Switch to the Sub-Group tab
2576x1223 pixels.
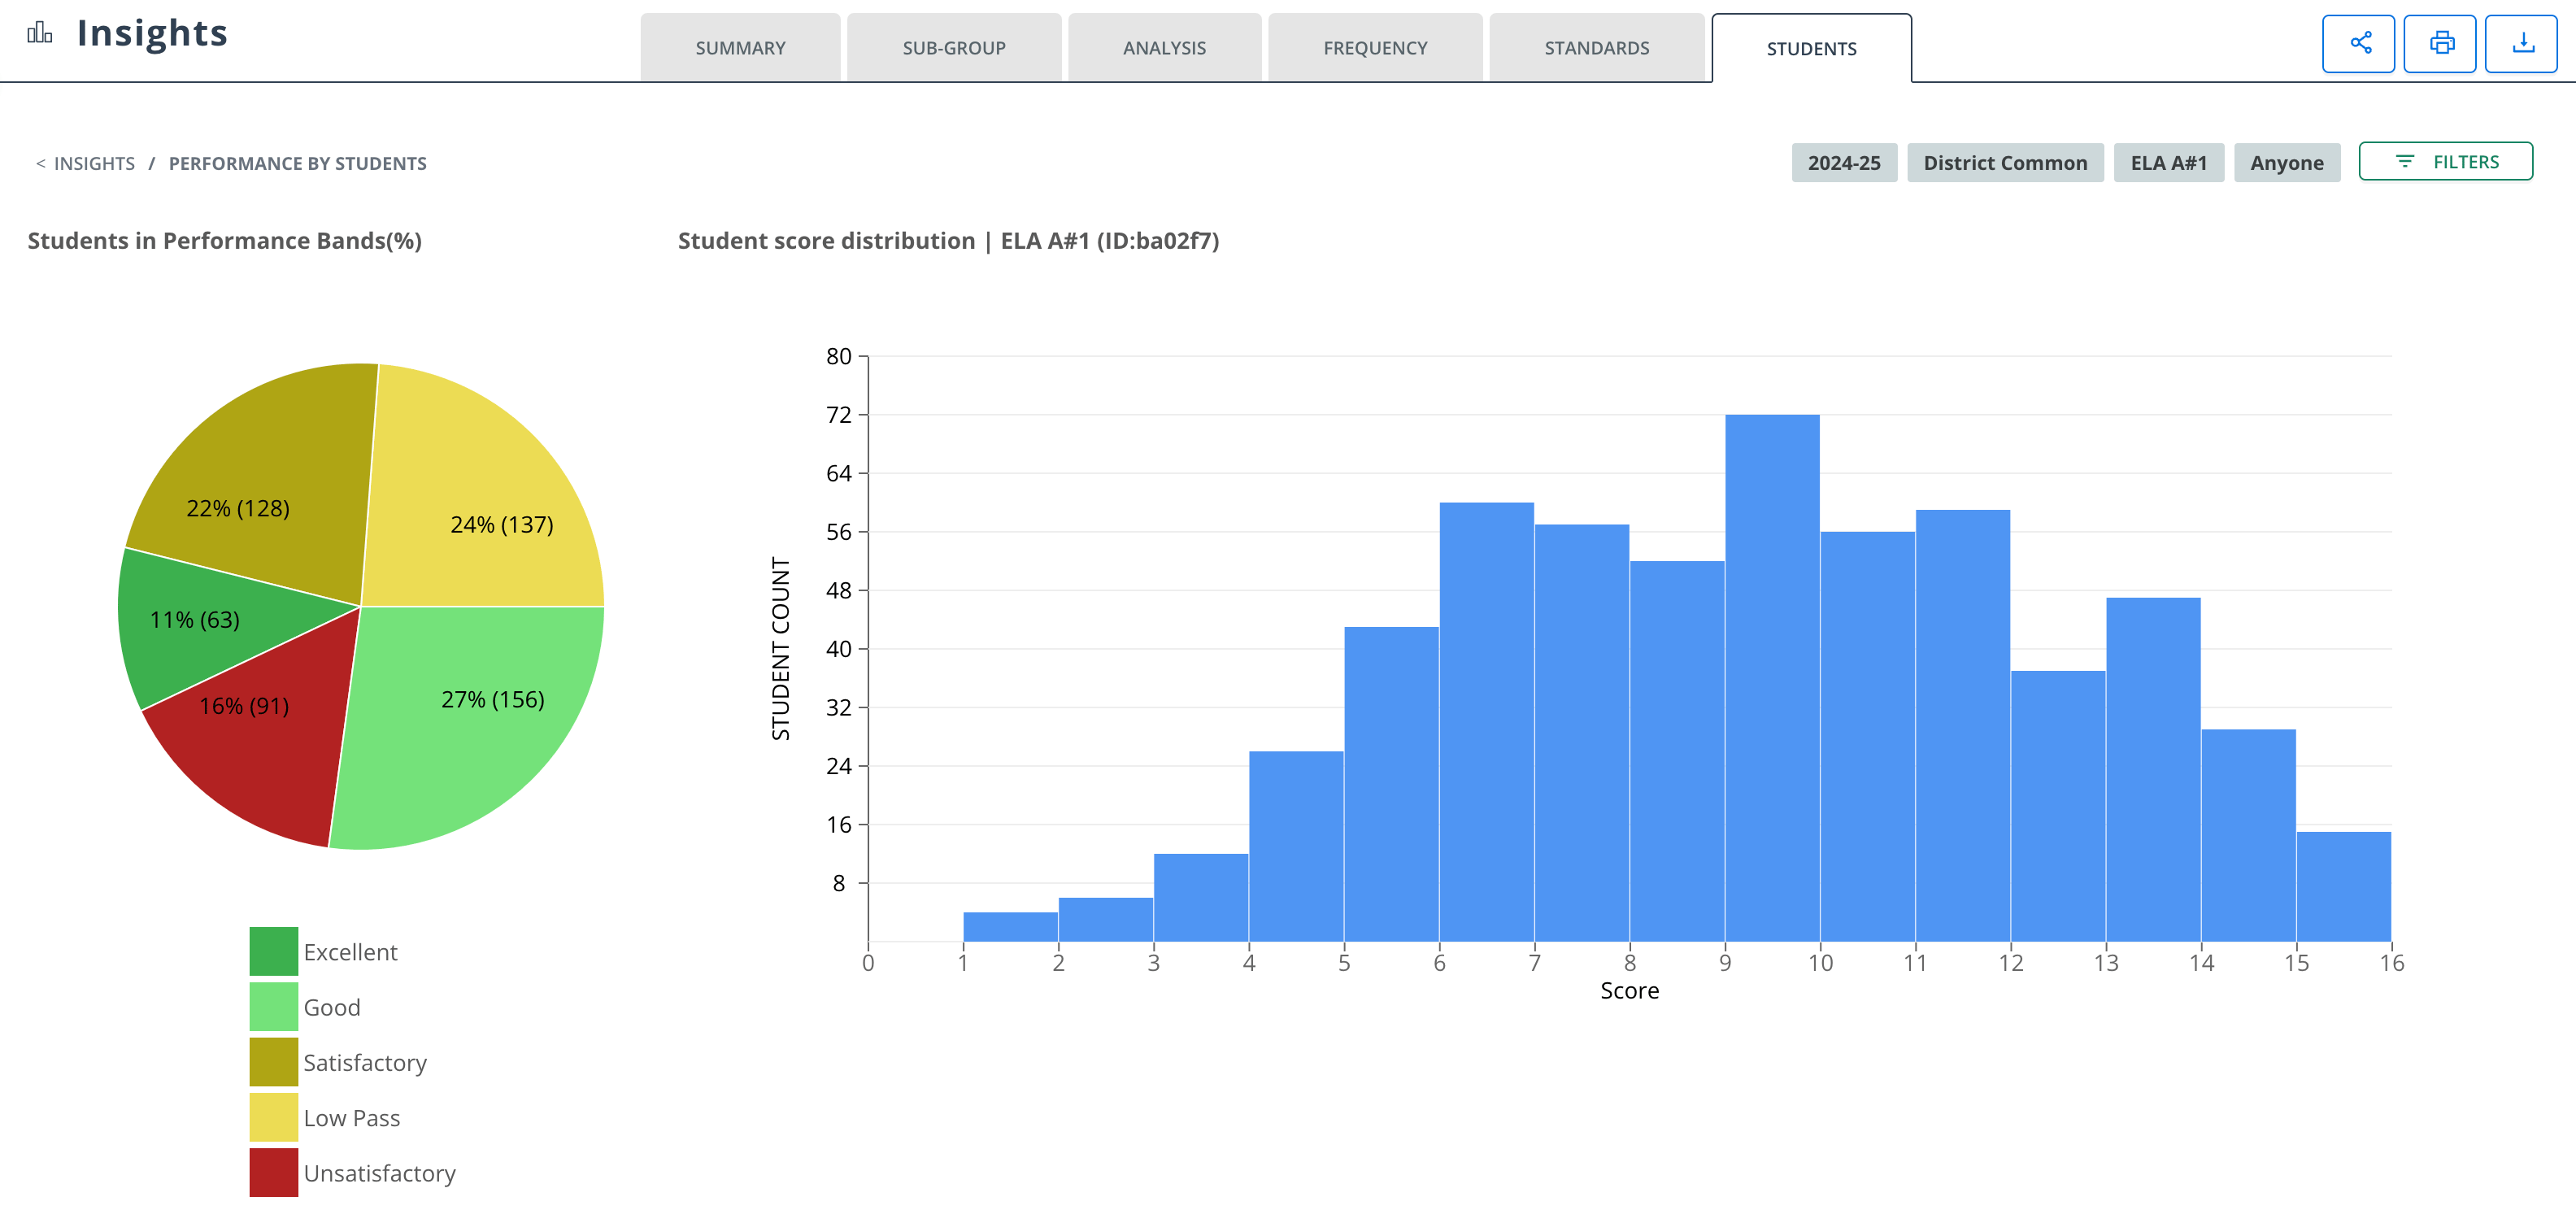954,48
